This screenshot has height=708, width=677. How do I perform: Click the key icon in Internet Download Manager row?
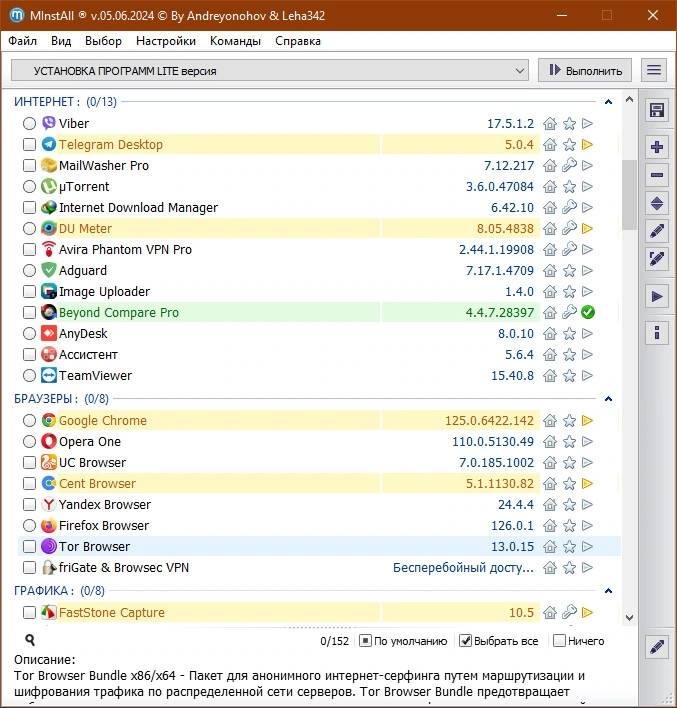click(569, 207)
